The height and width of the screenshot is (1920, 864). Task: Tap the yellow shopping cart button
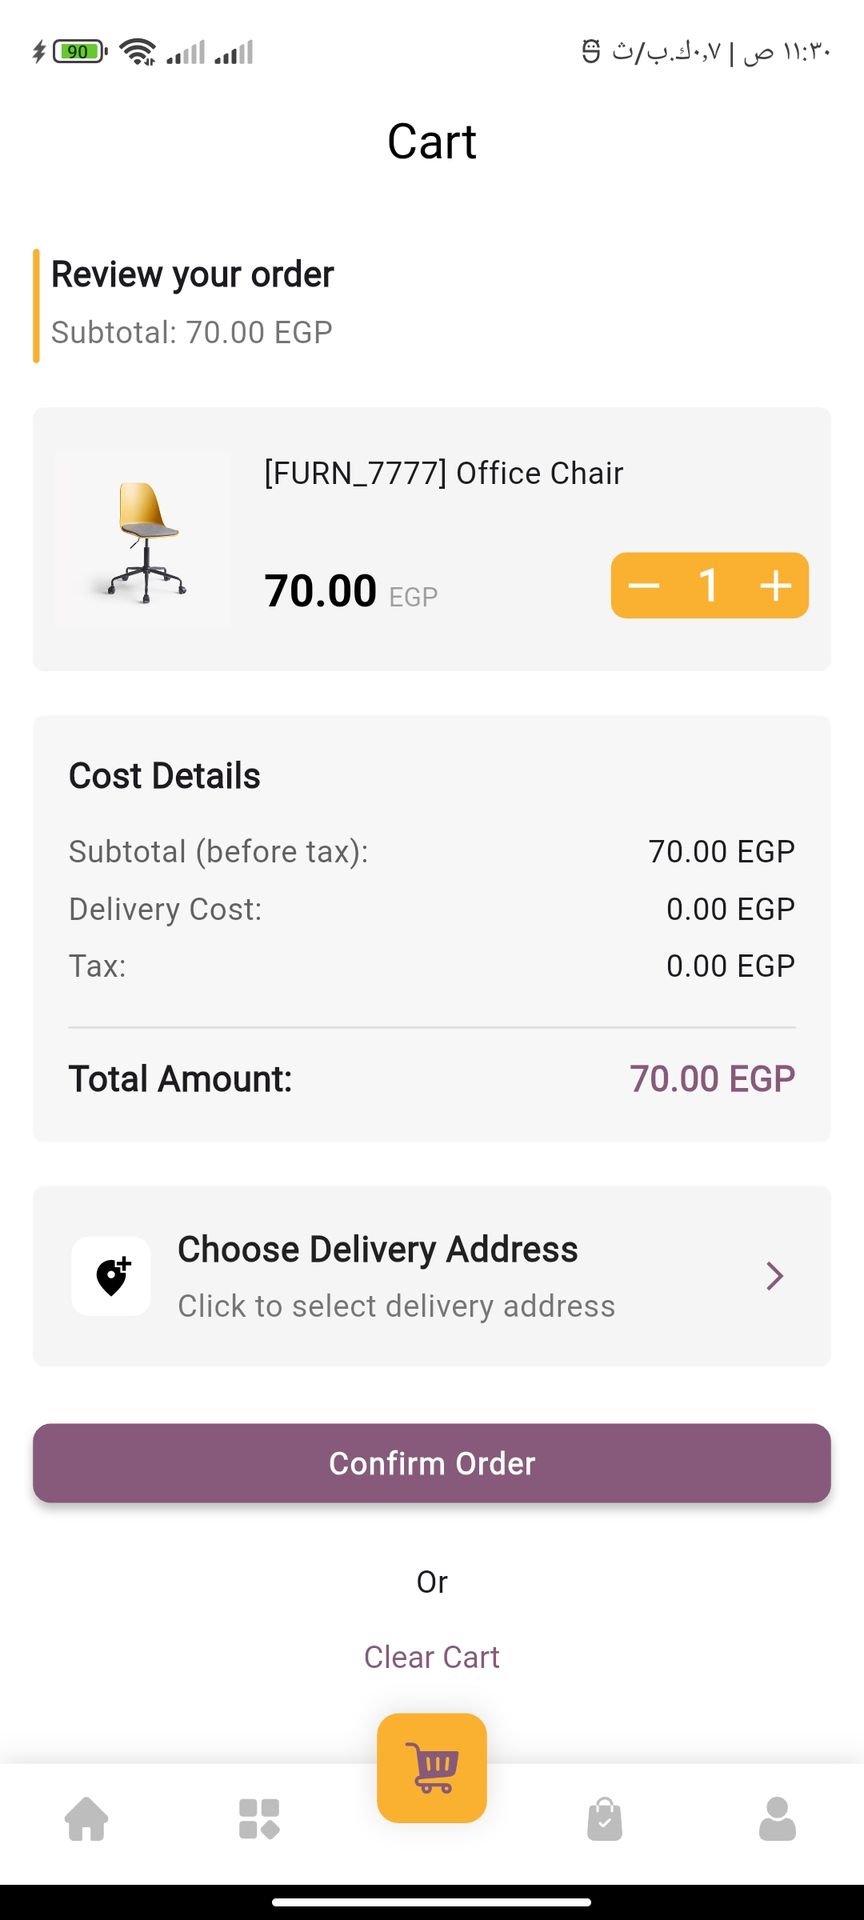(432, 1768)
